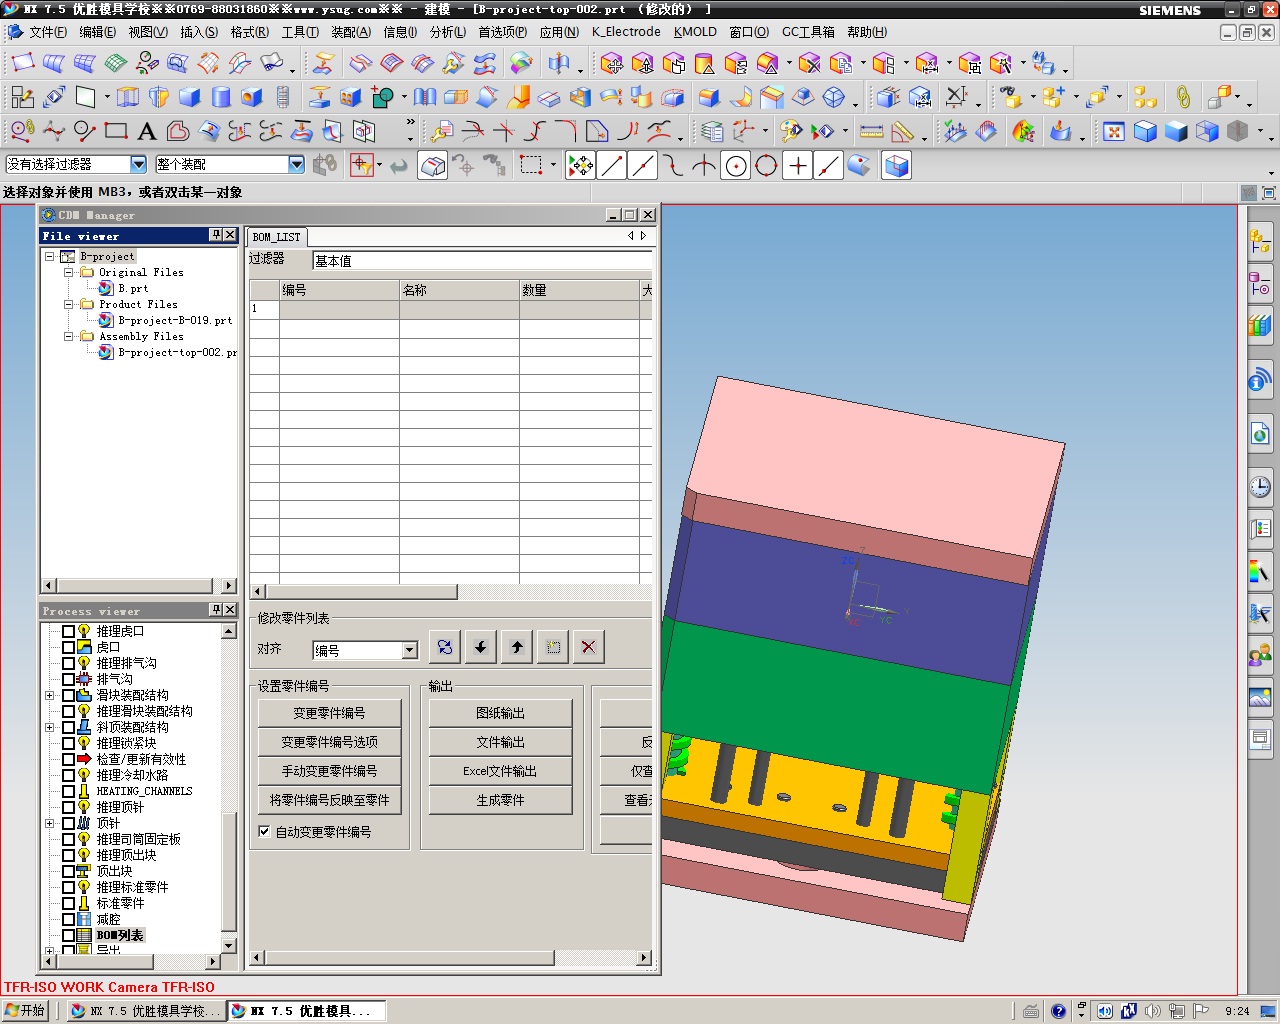Open the 对齐 编号 dropdown
Screen dimensions: 1280x1024
pos(409,651)
